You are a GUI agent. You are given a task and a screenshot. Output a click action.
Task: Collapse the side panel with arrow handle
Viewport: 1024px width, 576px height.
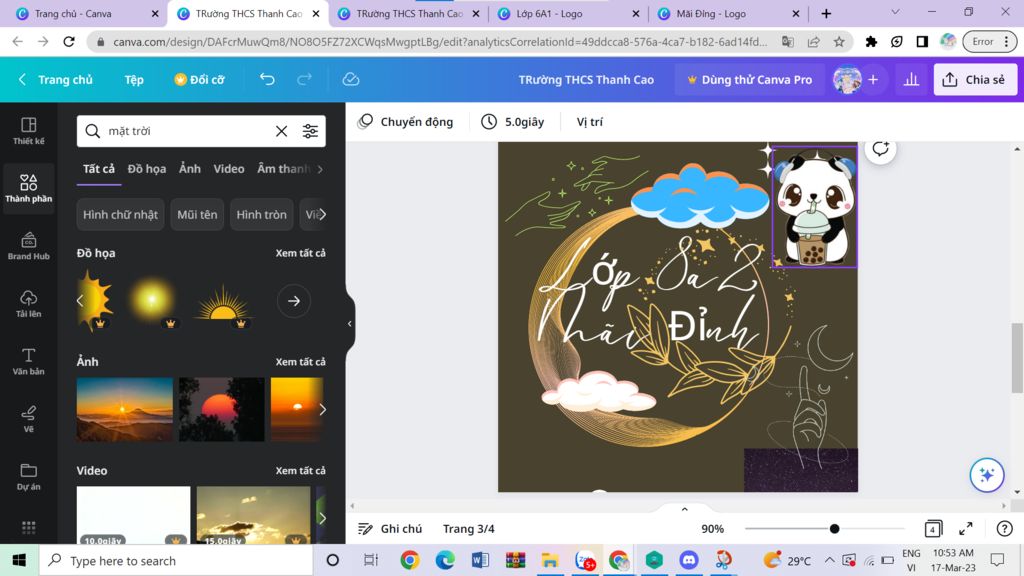pyautogui.click(x=349, y=323)
